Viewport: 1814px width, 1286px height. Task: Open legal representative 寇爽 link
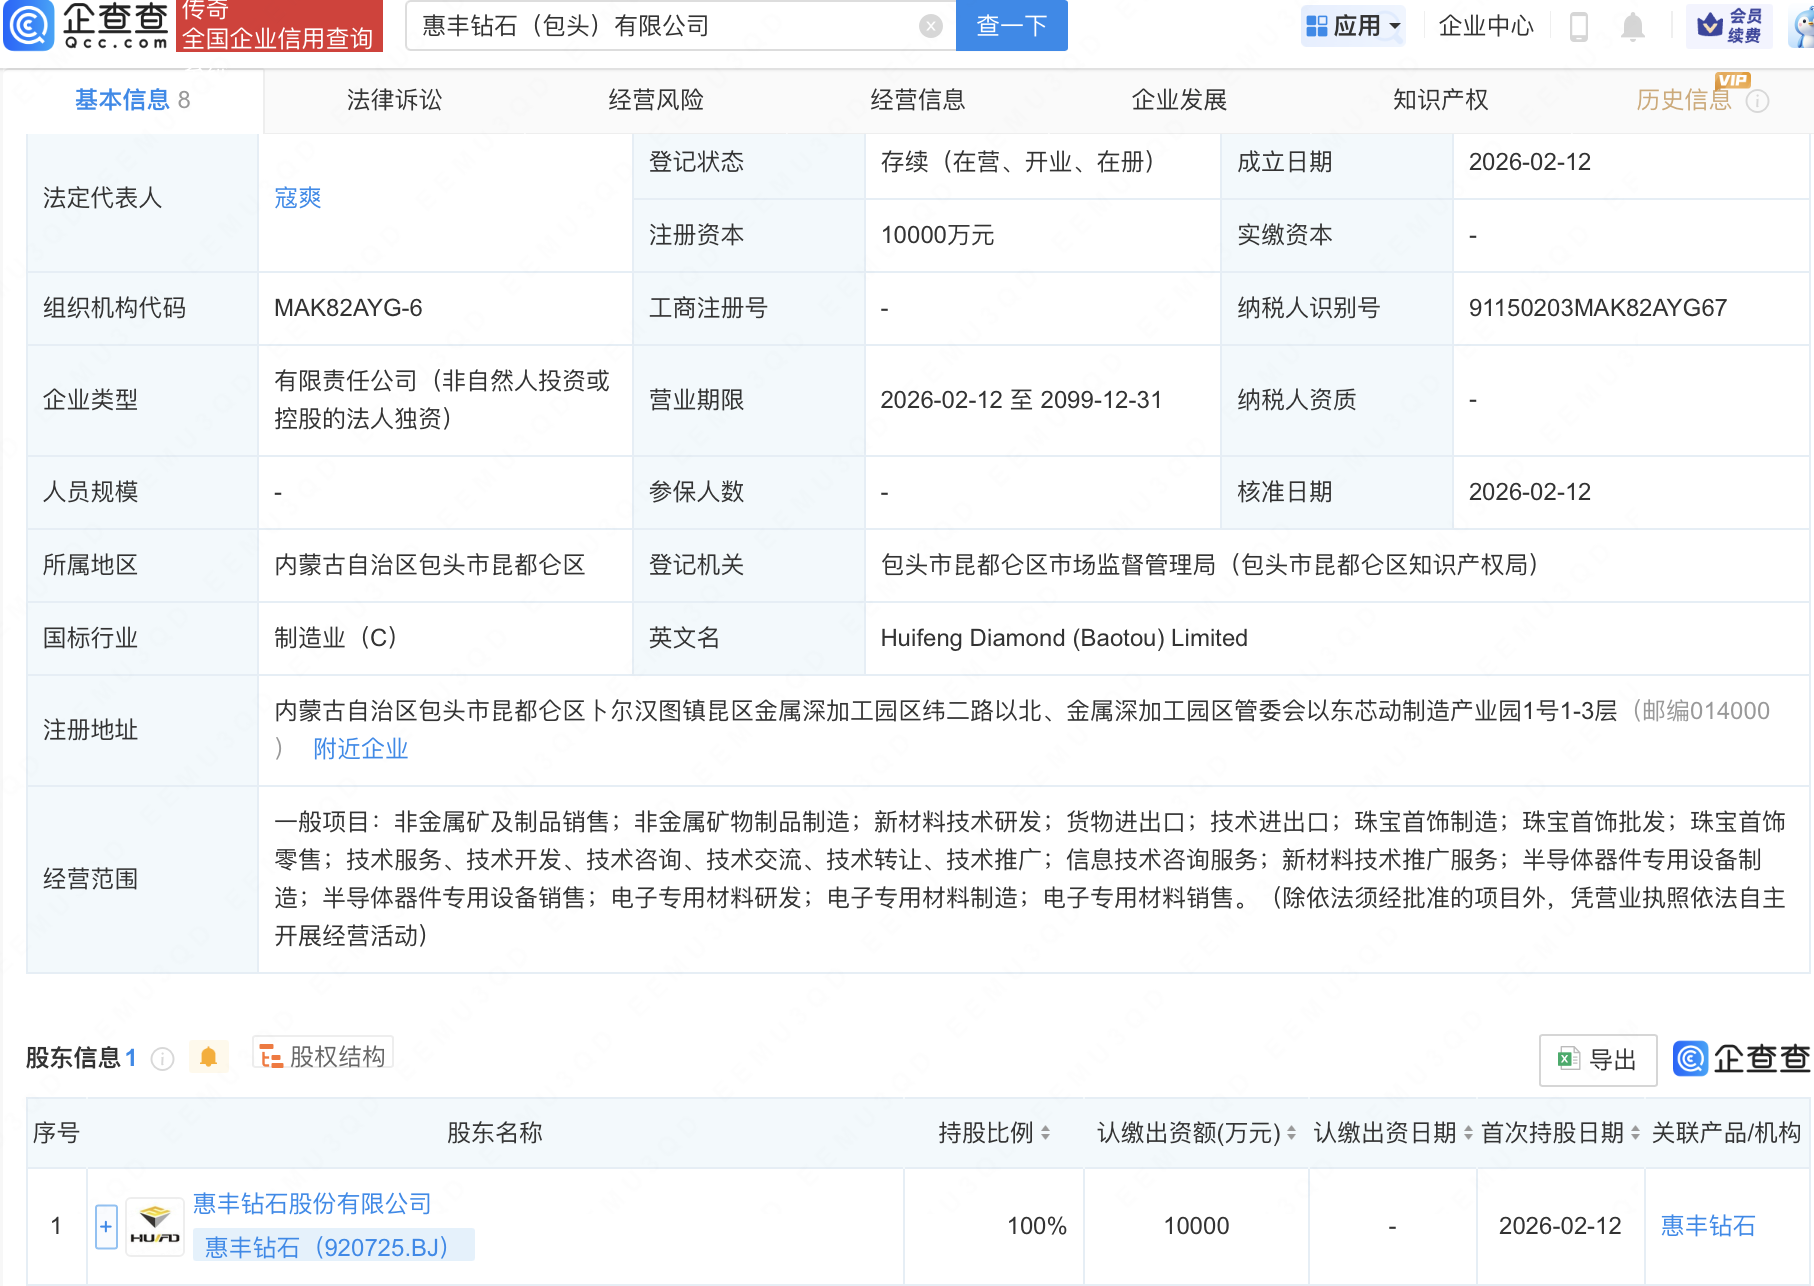pyautogui.click(x=297, y=198)
